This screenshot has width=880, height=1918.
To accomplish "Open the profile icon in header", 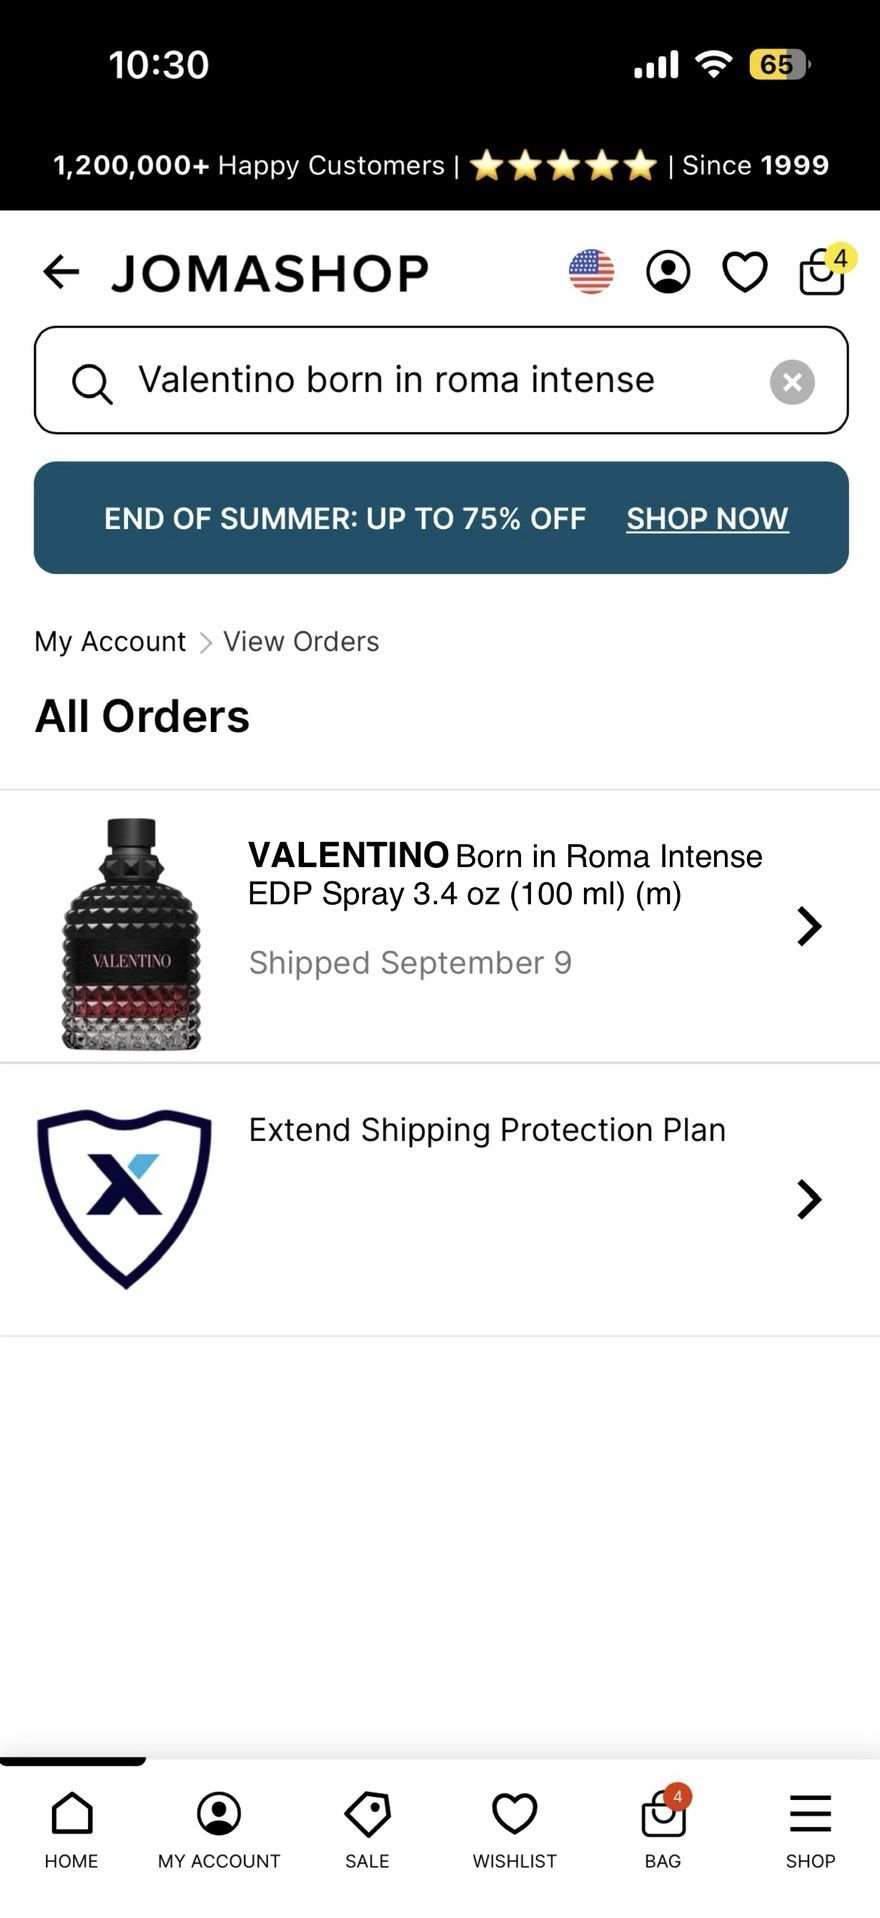I will click(x=668, y=272).
